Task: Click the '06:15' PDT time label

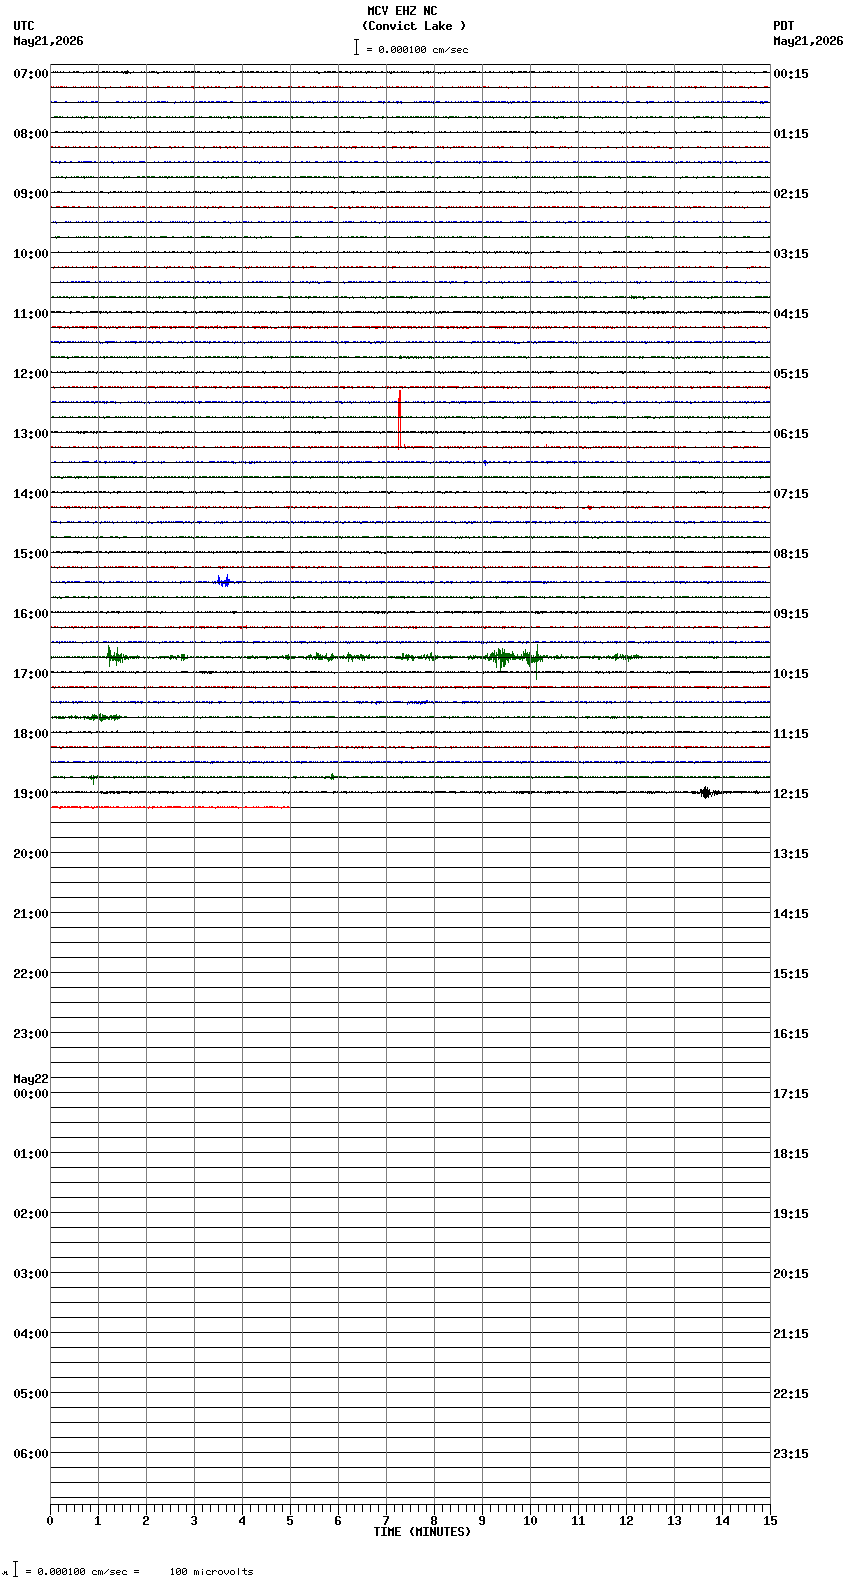Action: tap(791, 434)
